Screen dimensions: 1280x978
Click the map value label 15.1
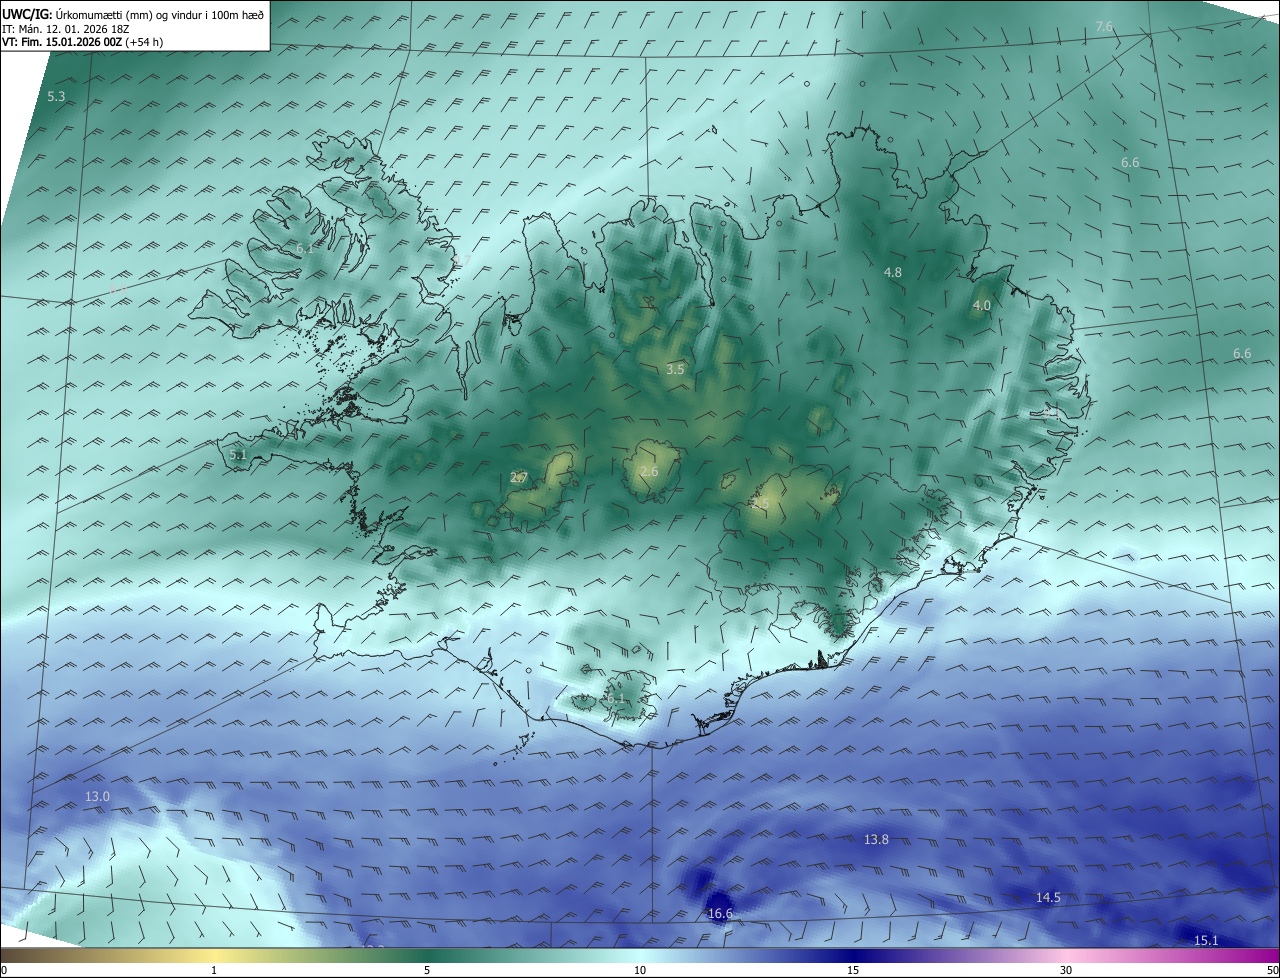pos(1206,941)
